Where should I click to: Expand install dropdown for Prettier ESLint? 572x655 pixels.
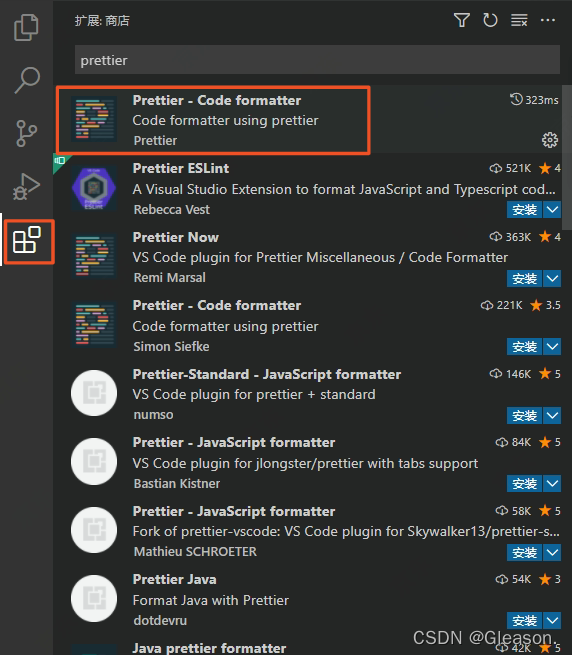pyautogui.click(x=552, y=210)
